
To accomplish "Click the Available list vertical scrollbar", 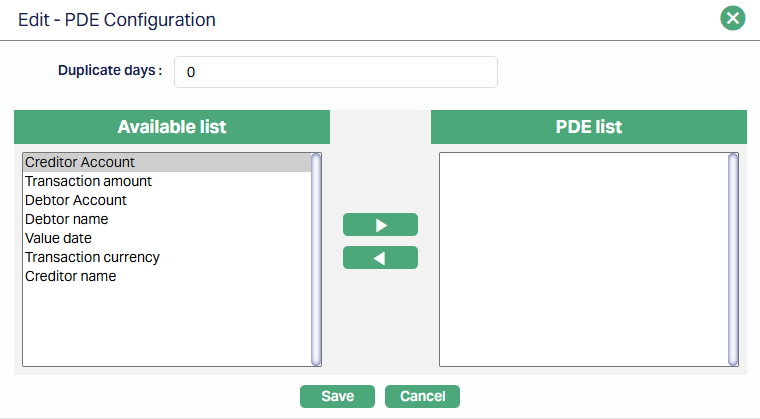I will pyautogui.click(x=316, y=259).
